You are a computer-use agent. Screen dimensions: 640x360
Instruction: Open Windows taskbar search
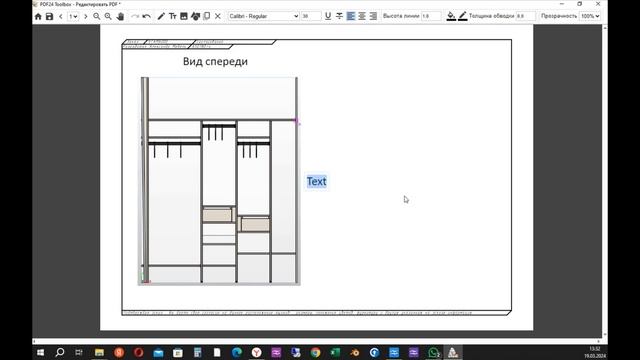tap(60, 352)
